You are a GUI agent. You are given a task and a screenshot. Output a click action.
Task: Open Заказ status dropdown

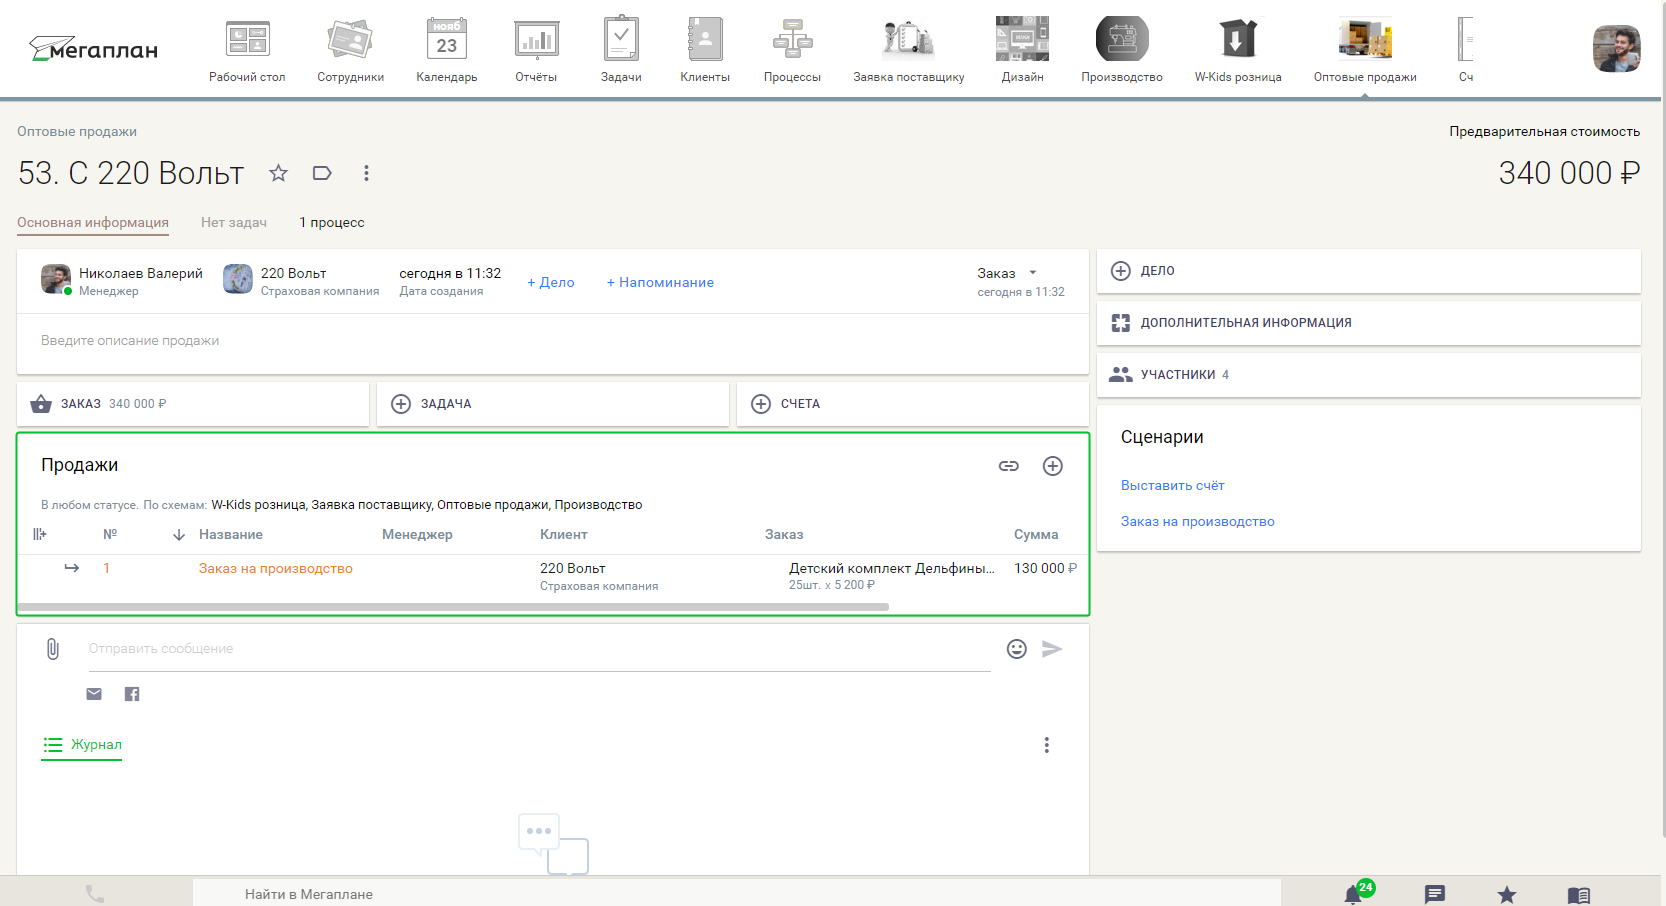[x=1008, y=273]
